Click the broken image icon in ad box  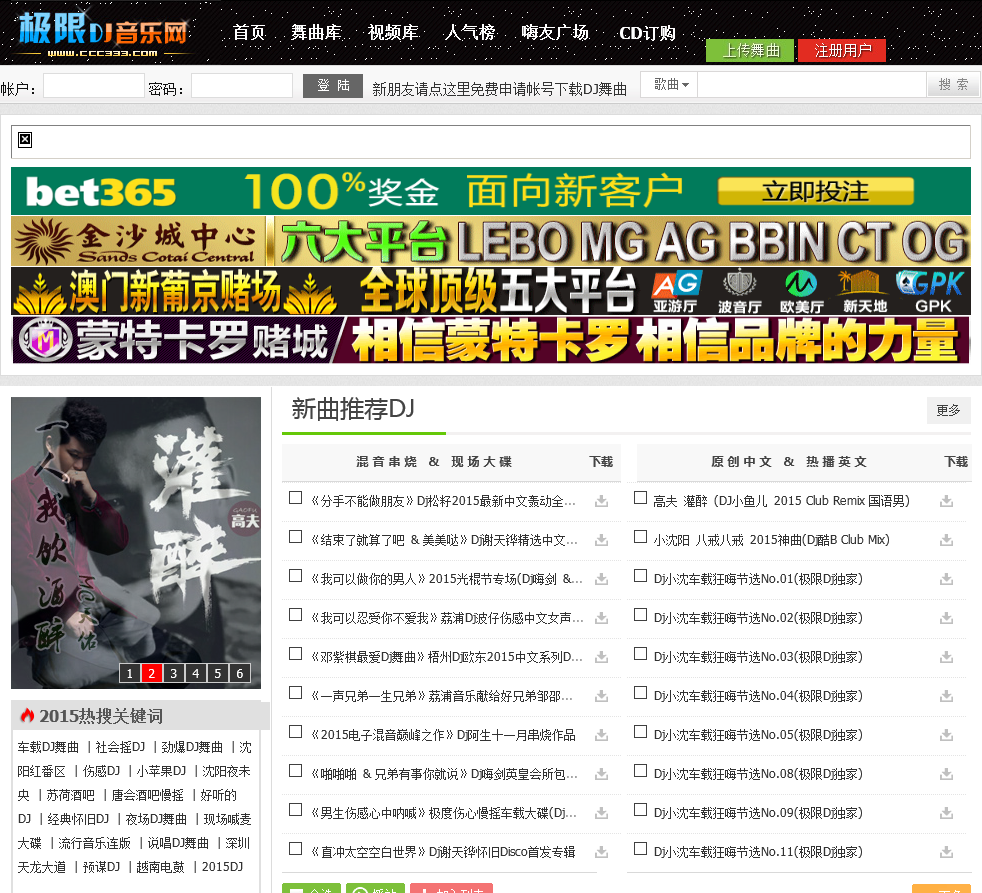(25, 140)
